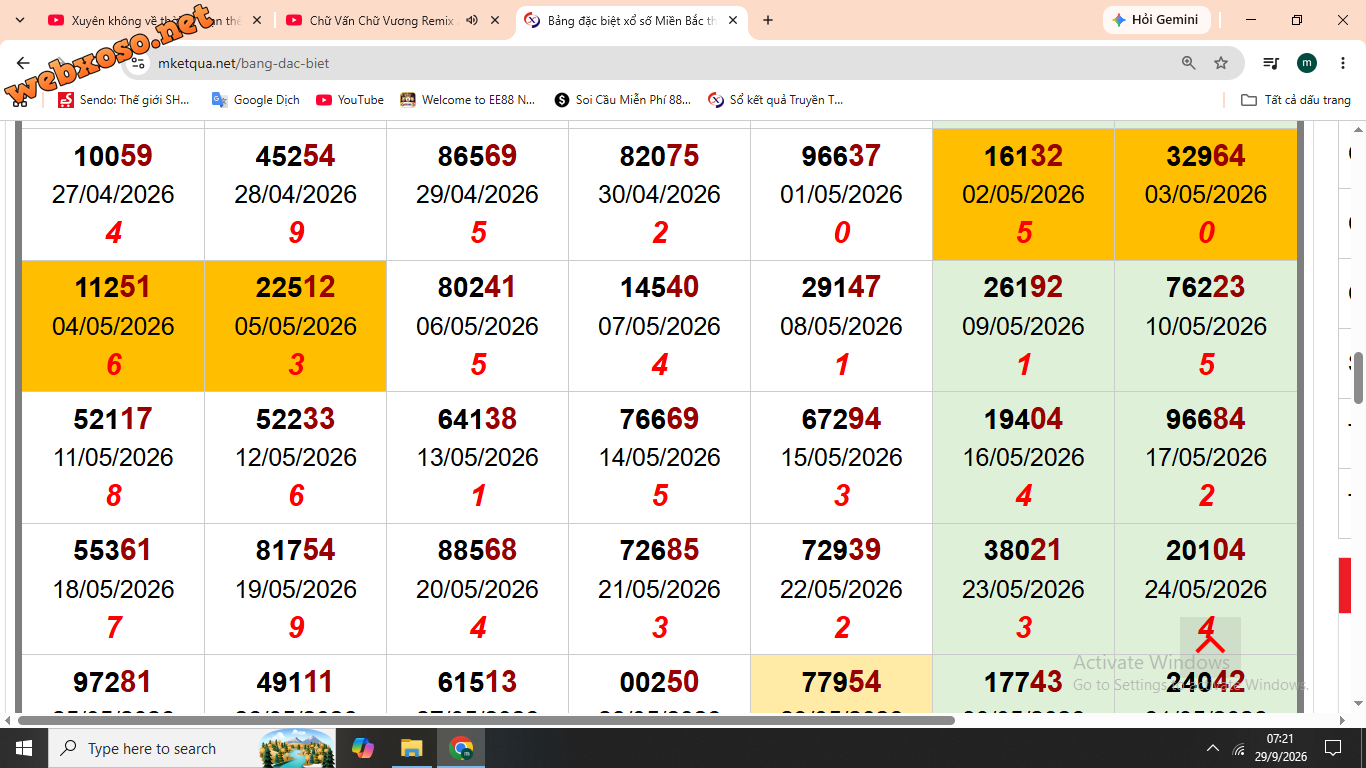
Task: Click the red scroll-to-top arrow button
Action: [x=1210, y=644]
